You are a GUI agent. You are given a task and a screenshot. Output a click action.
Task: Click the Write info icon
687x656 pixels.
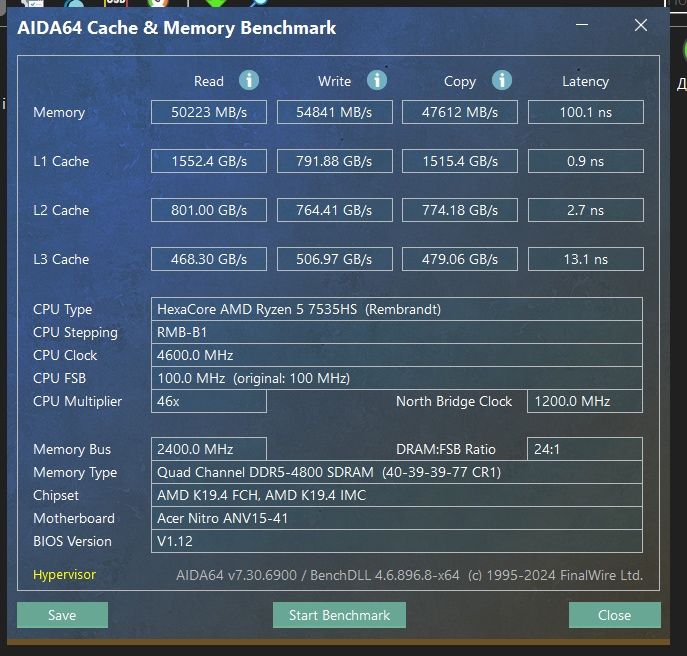pos(377,80)
